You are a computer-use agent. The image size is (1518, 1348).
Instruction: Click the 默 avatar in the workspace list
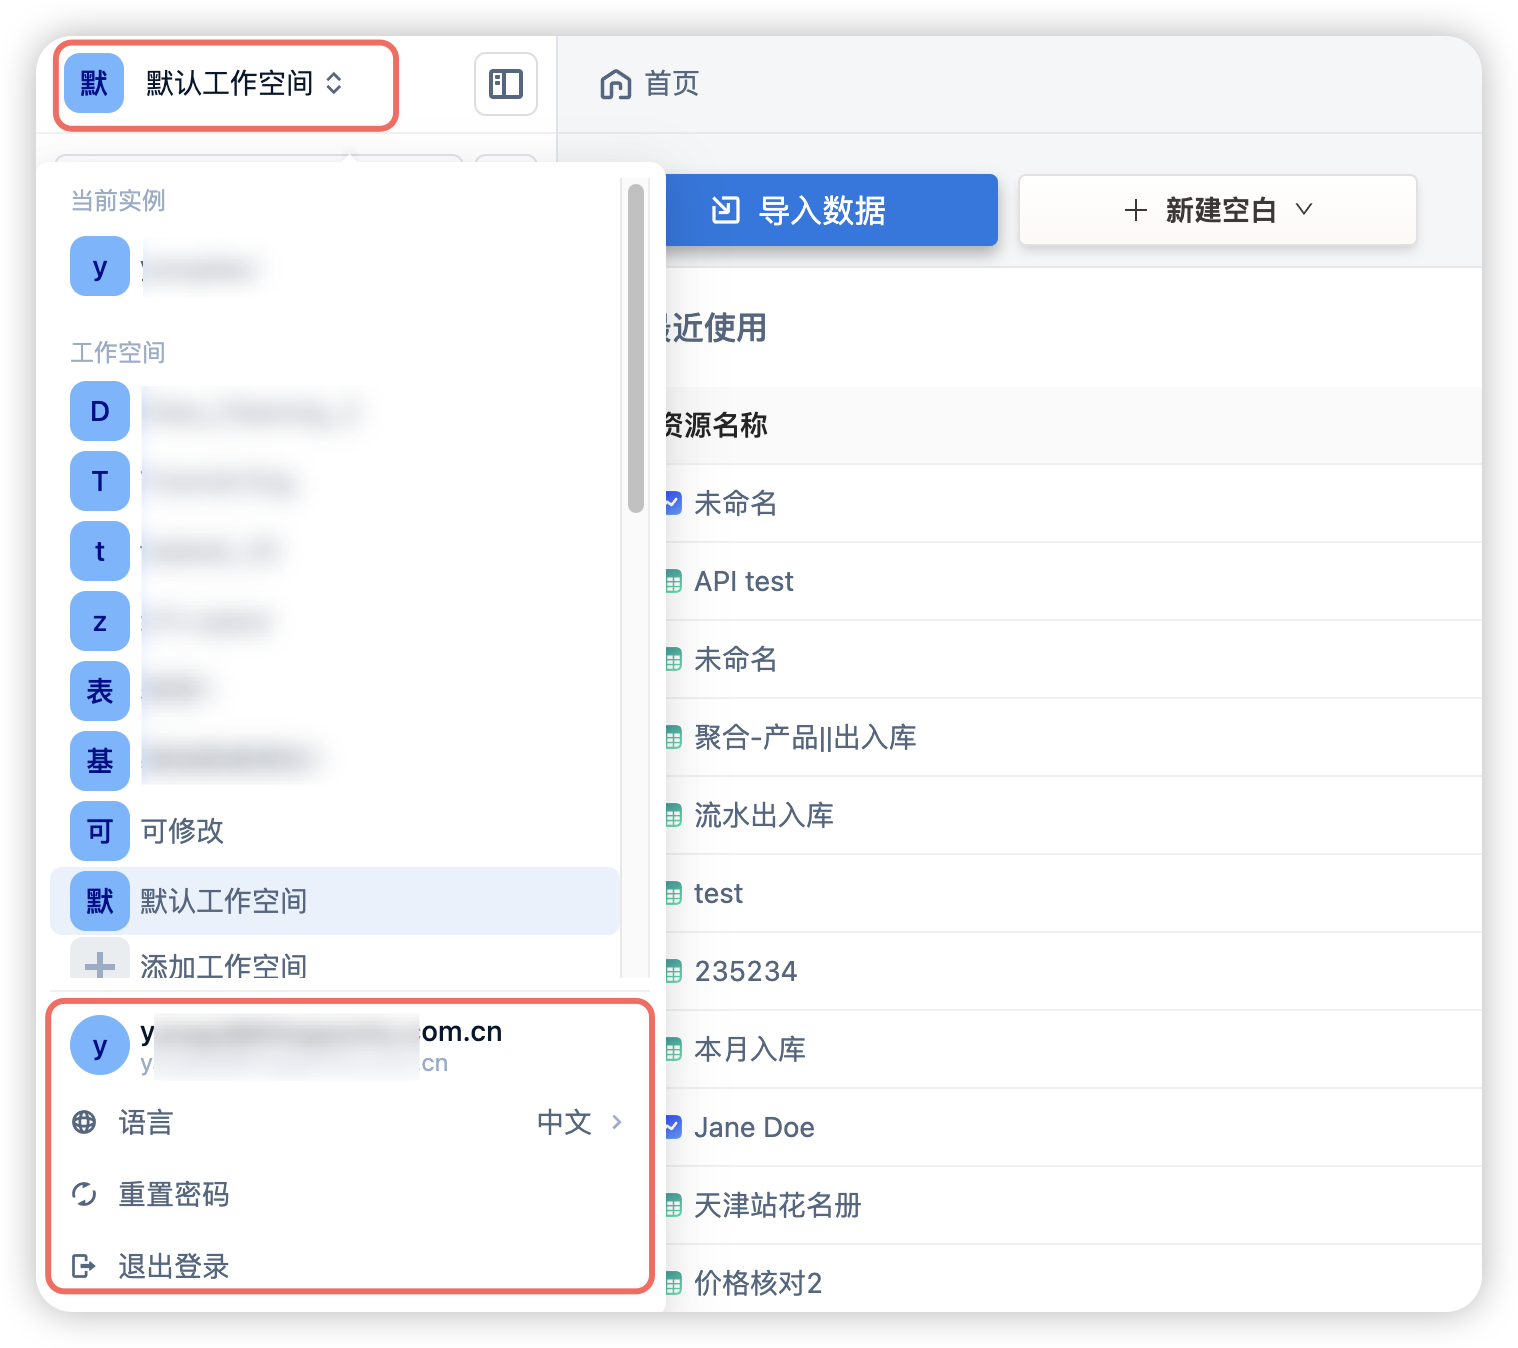tap(100, 901)
